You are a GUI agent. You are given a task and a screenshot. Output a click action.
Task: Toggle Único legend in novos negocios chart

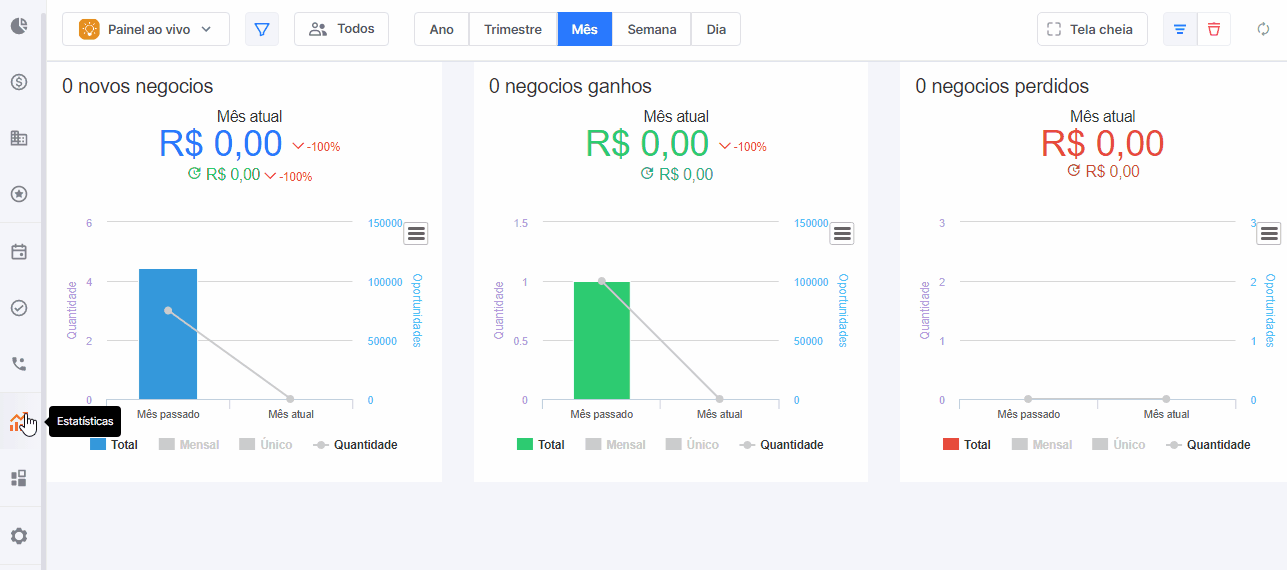pos(265,444)
